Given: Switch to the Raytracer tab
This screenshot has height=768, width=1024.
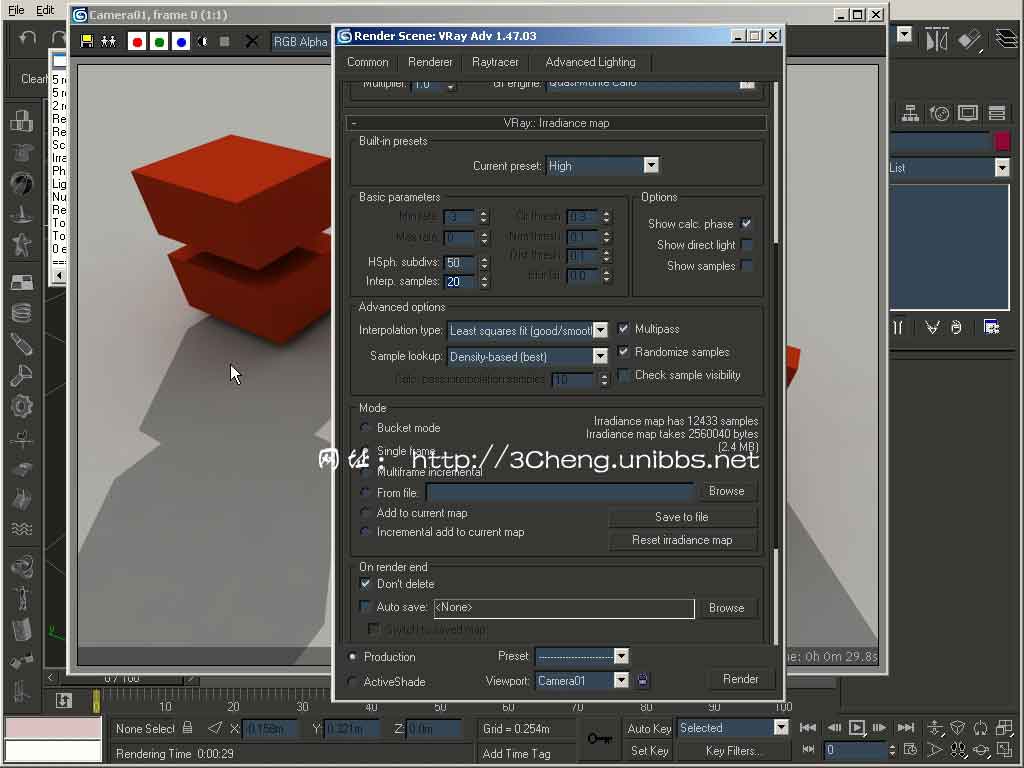Looking at the screenshot, I should [495, 62].
